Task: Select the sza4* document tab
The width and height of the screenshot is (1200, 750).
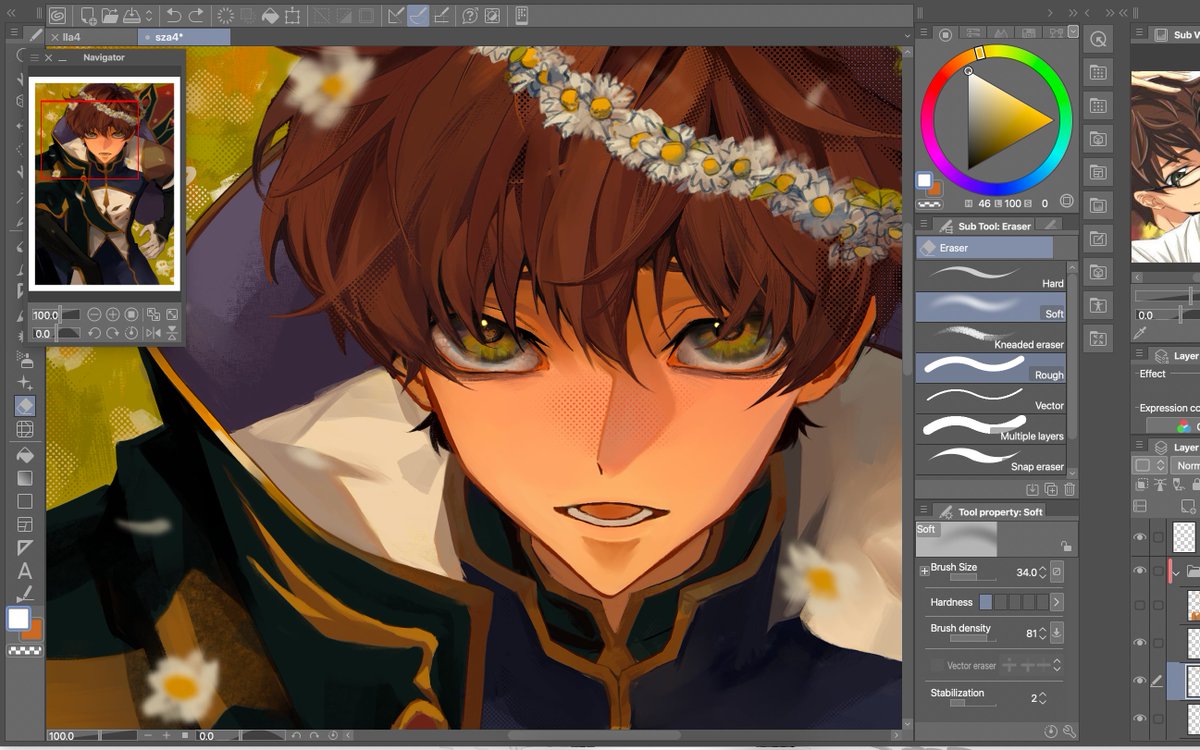Action: tap(184, 37)
